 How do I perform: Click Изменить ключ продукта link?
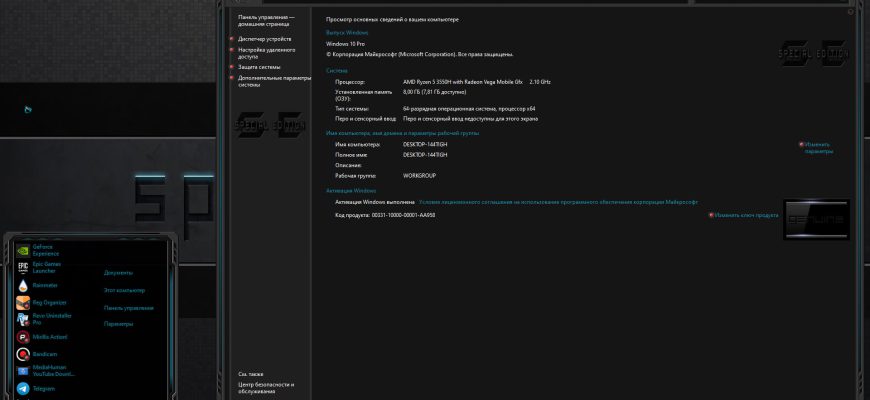746,215
